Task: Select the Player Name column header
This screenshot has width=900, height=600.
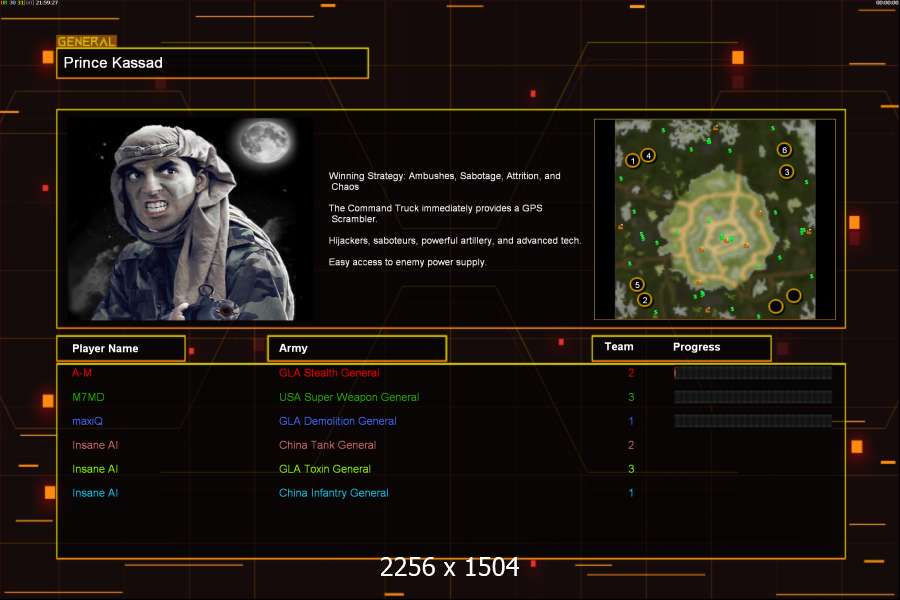Action: click(x=121, y=349)
